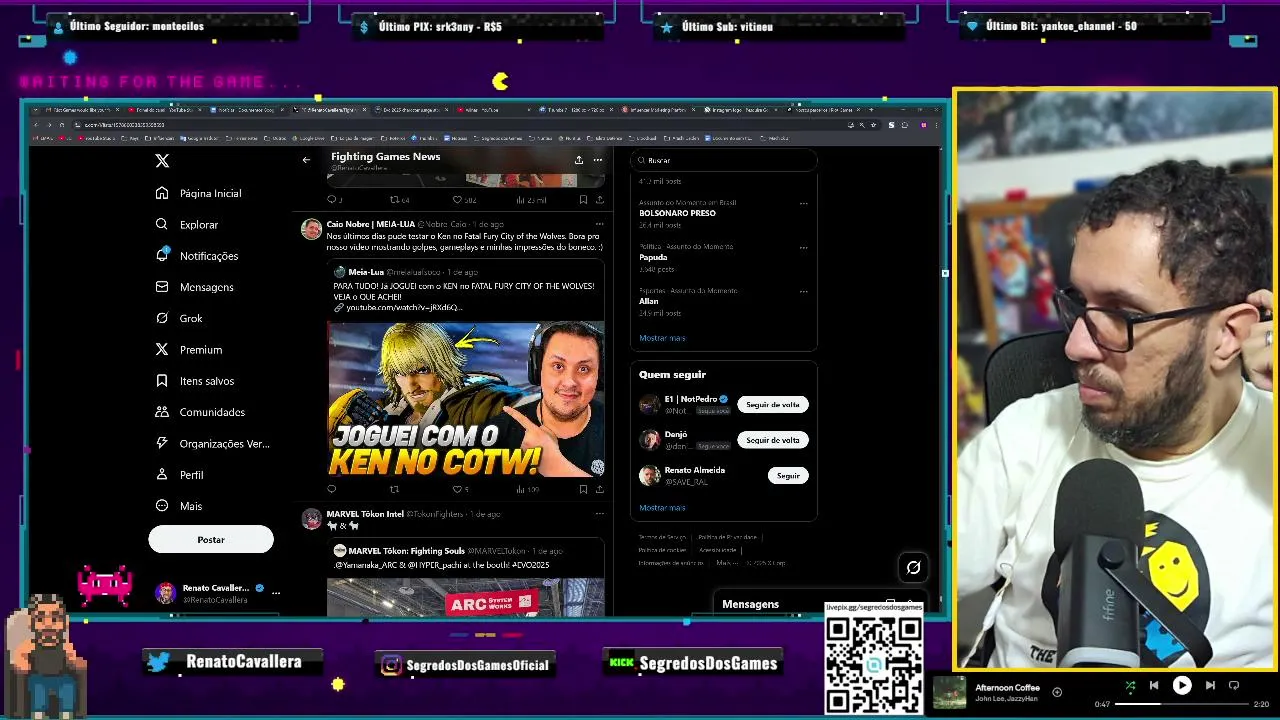Open Premium from the sidebar

[189, 350]
